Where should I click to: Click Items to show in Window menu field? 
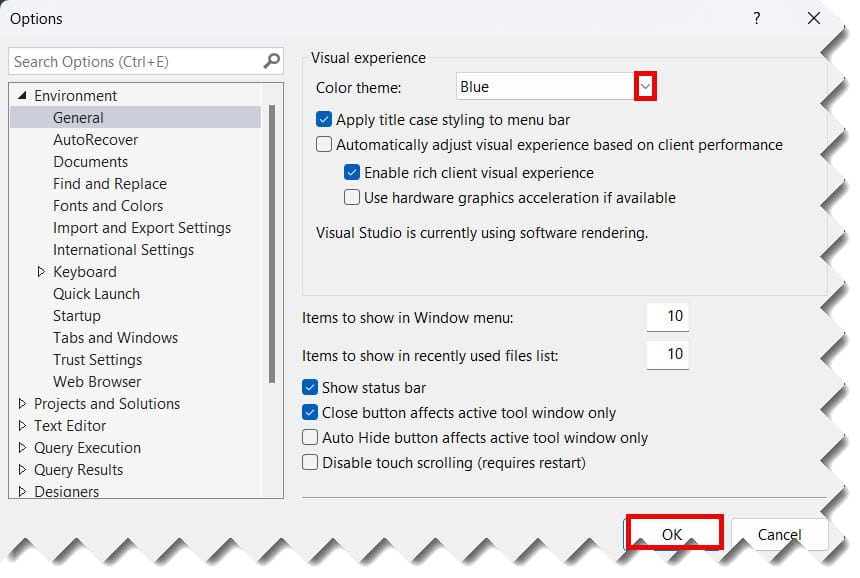(x=668, y=317)
